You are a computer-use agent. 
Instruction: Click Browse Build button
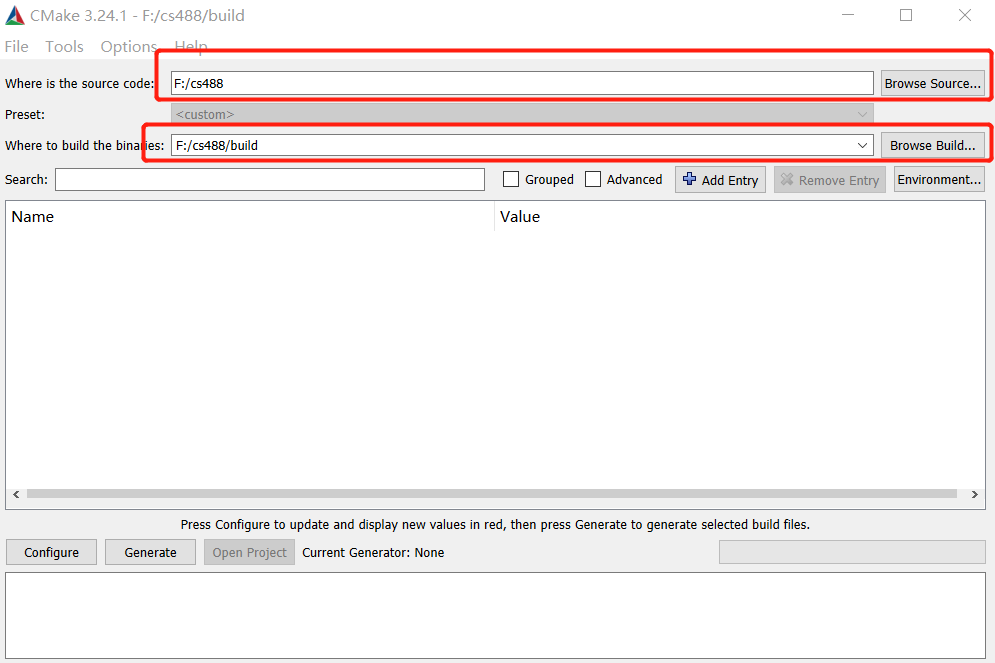pos(932,145)
